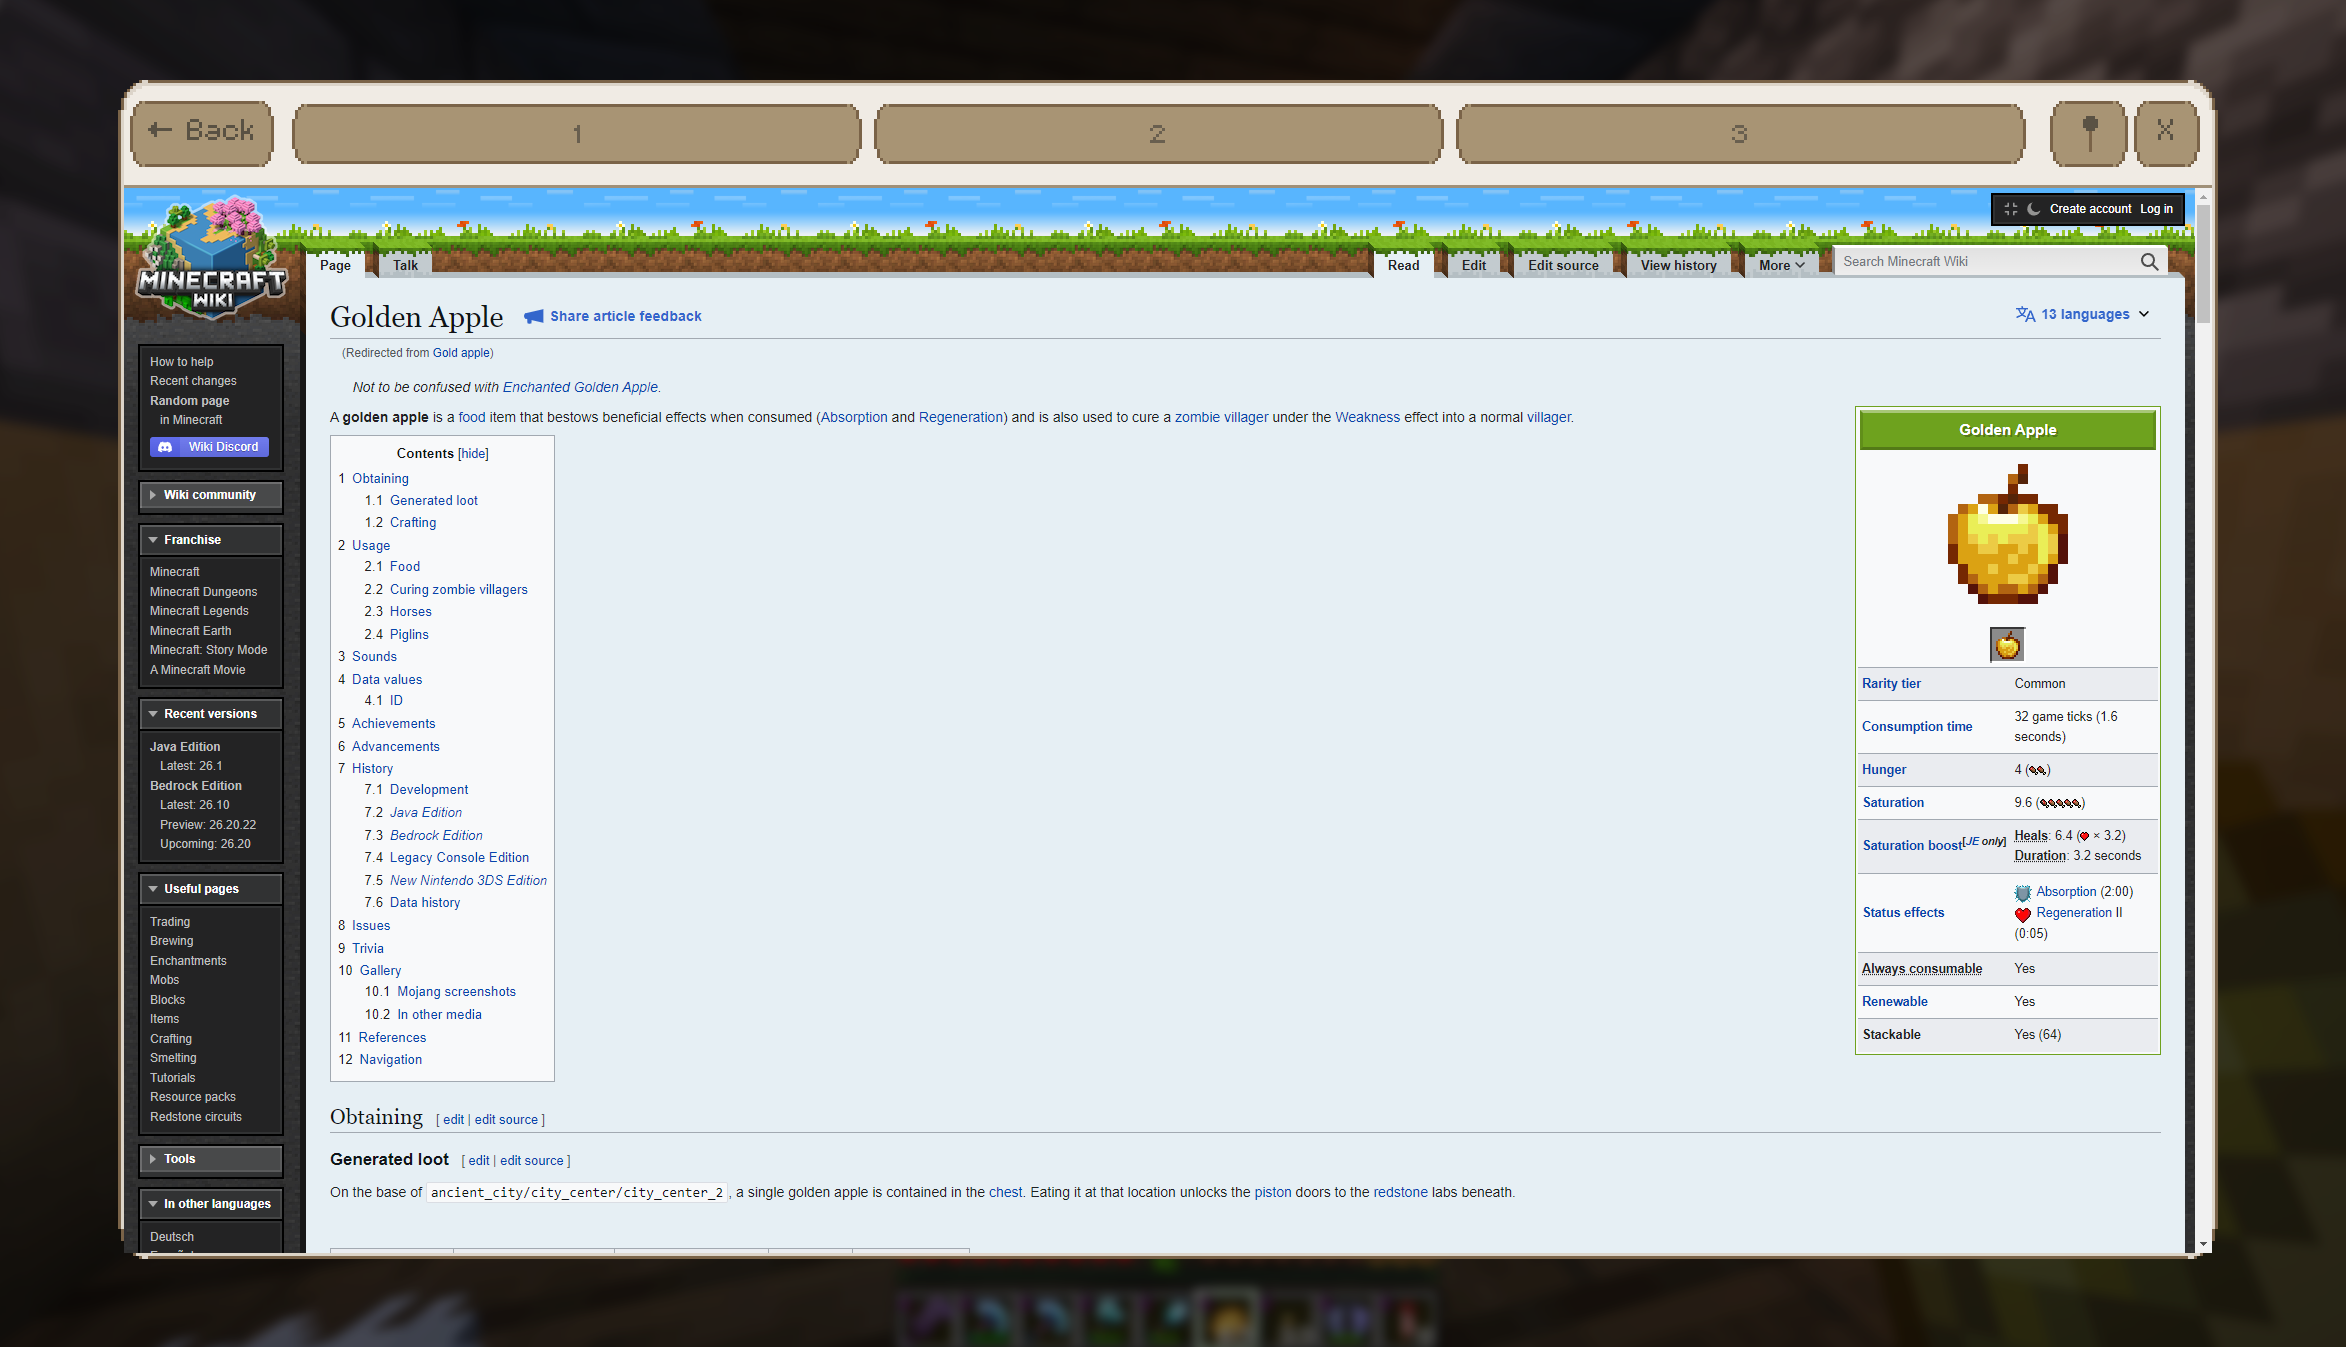Switch to overlay tab 3
2346x1347 pixels.
[1740, 133]
